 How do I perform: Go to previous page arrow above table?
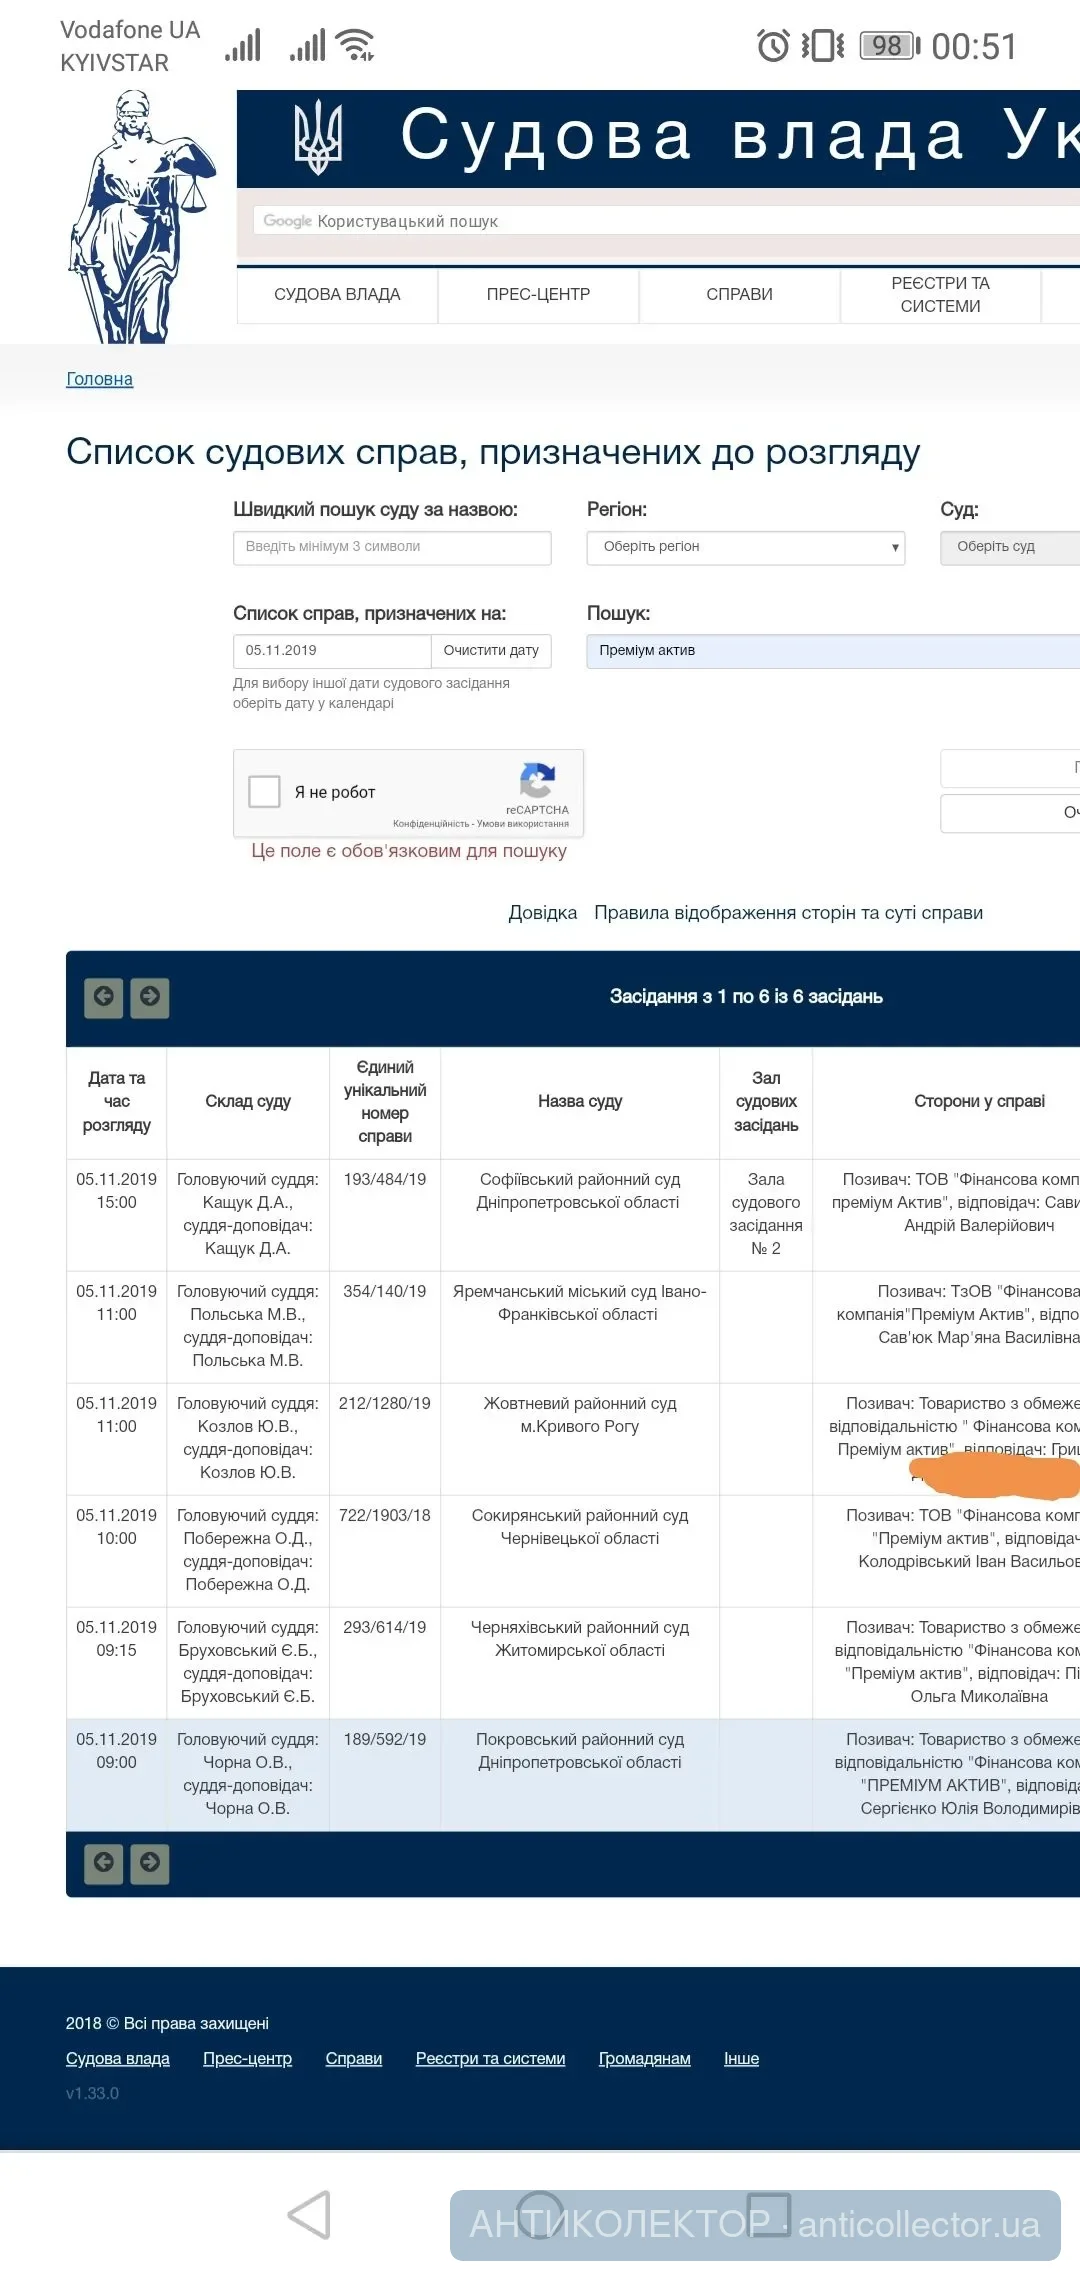coord(103,997)
